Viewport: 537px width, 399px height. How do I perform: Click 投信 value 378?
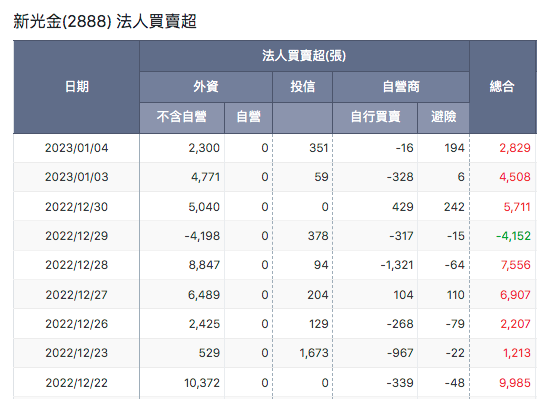click(x=318, y=236)
